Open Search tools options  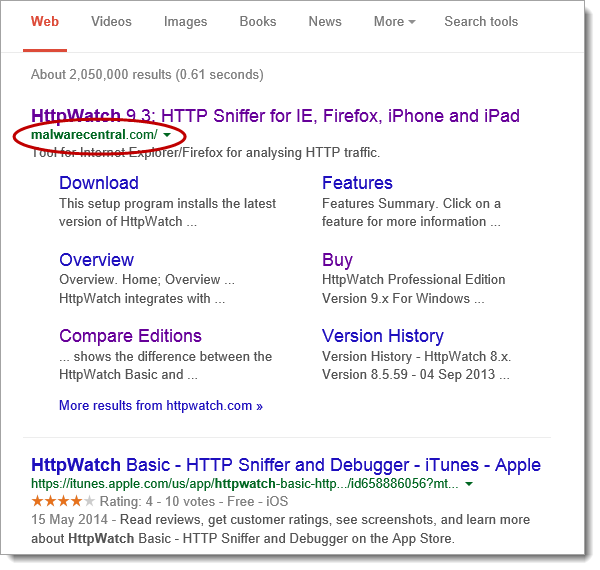481,21
